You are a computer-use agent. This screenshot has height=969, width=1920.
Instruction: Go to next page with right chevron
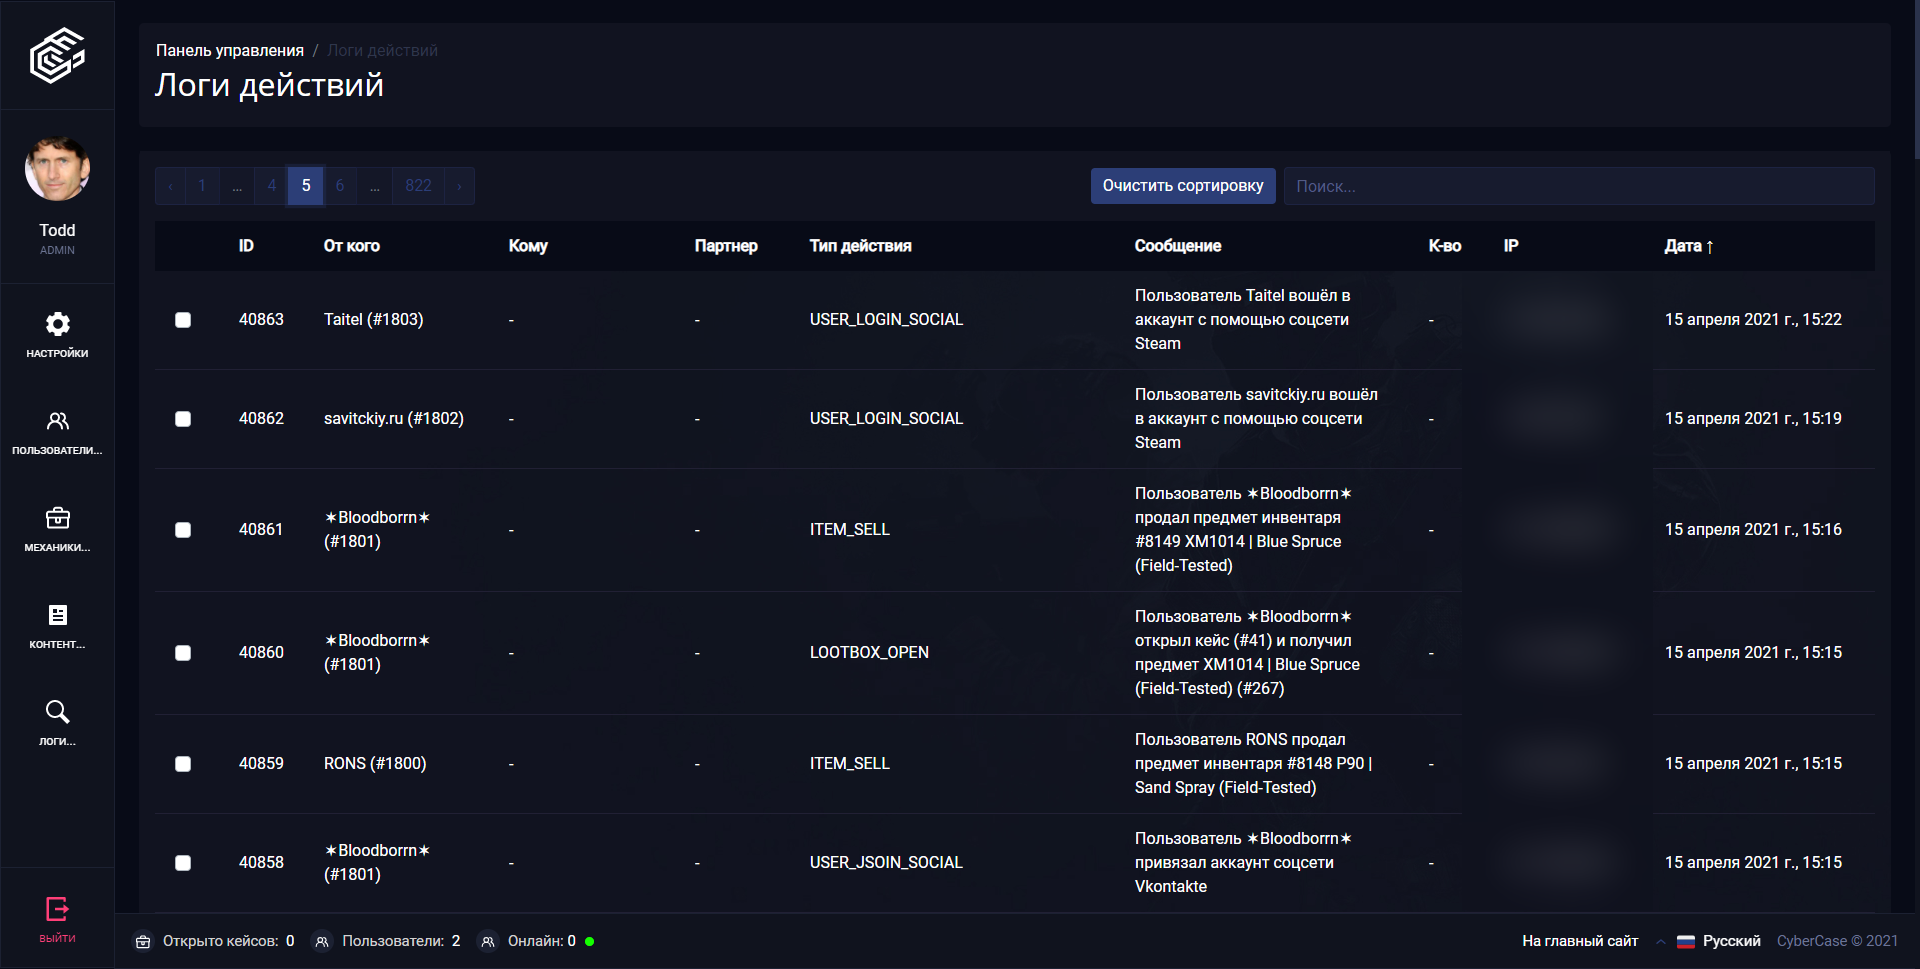pyautogui.click(x=459, y=186)
